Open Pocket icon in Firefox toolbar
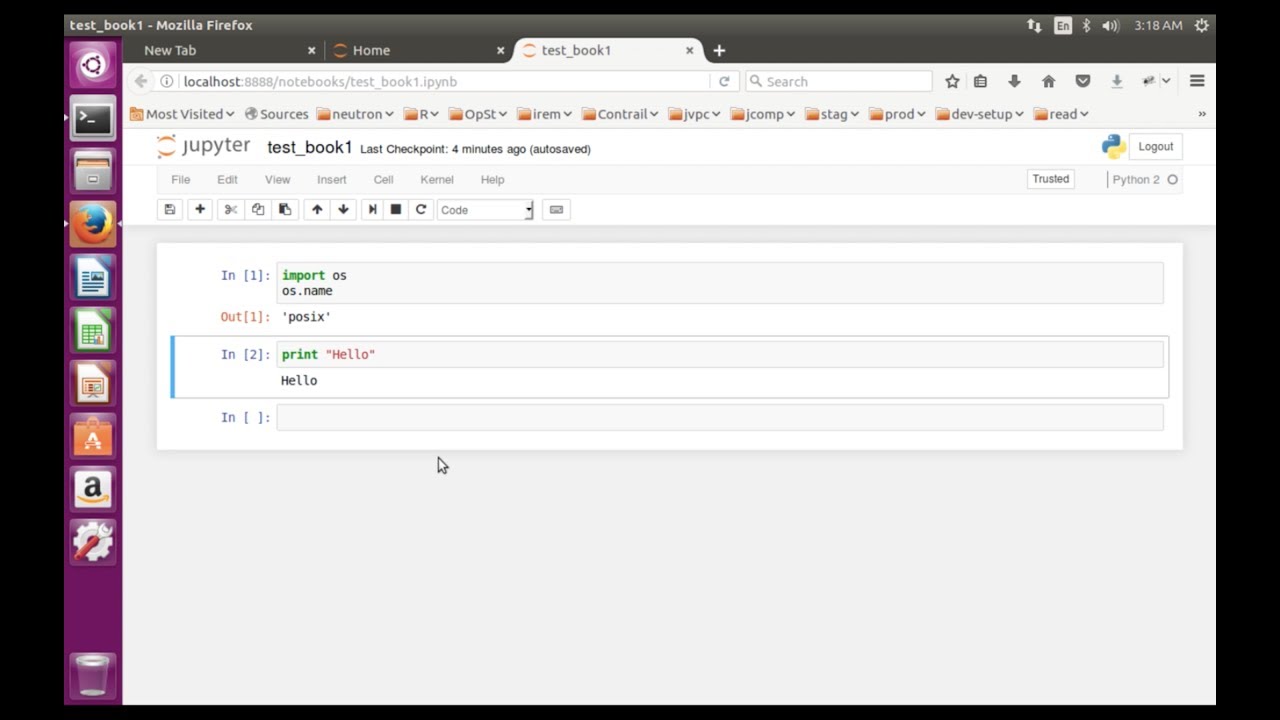The height and width of the screenshot is (720, 1280). pyautogui.click(x=1082, y=82)
